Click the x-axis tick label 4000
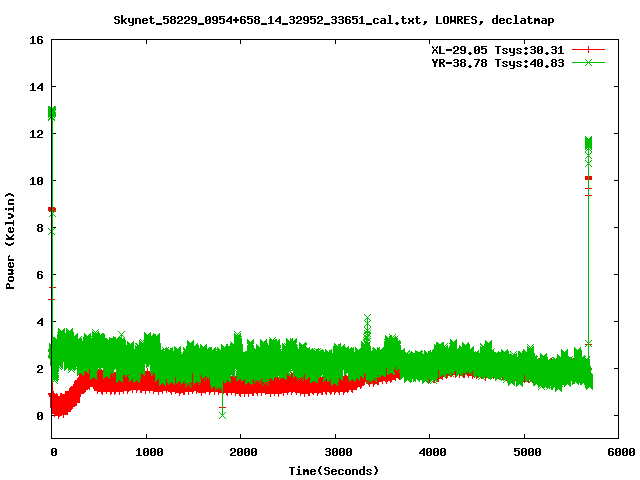This screenshot has width=640, height=480. click(432, 452)
